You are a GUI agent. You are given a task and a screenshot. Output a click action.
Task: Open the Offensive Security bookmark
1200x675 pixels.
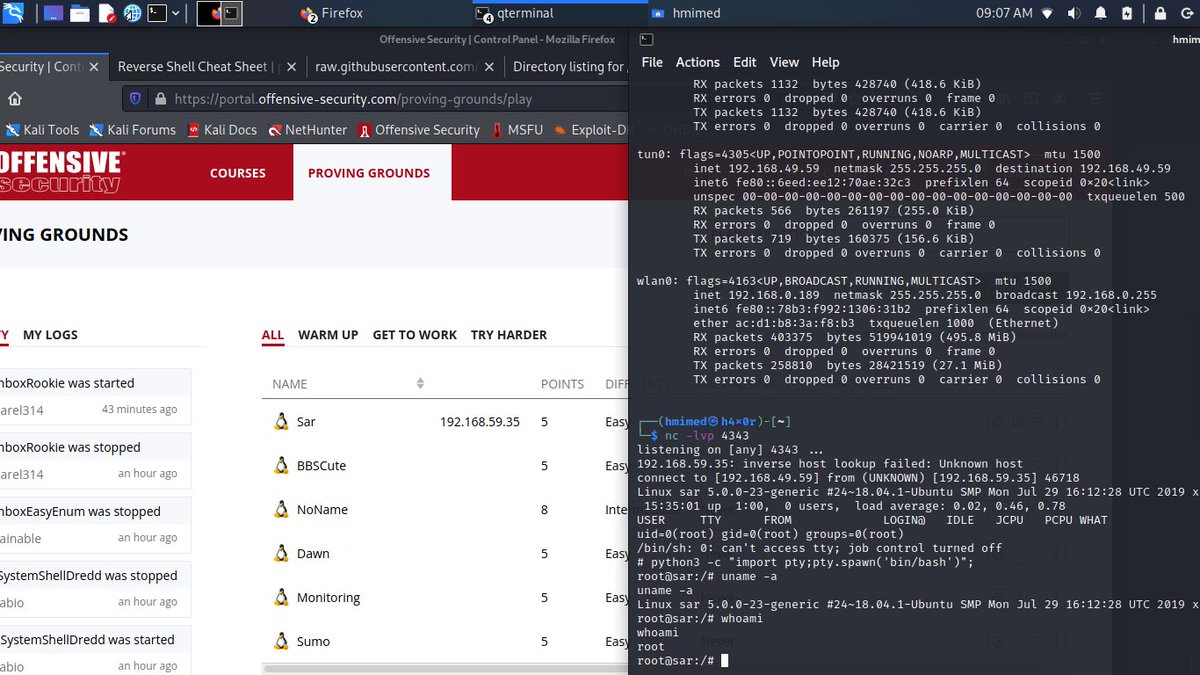pyautogui.click(x=419, y=130)
